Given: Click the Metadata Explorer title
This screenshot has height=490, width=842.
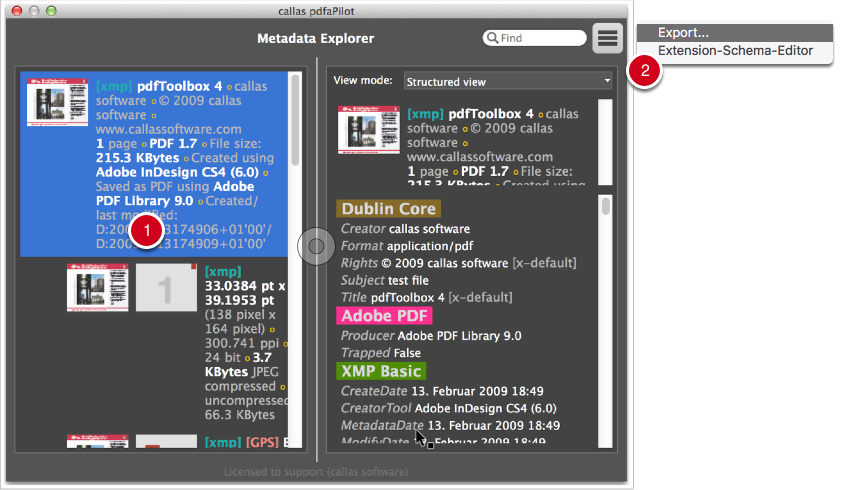Looking at the screenshot, I should (315, 38).
